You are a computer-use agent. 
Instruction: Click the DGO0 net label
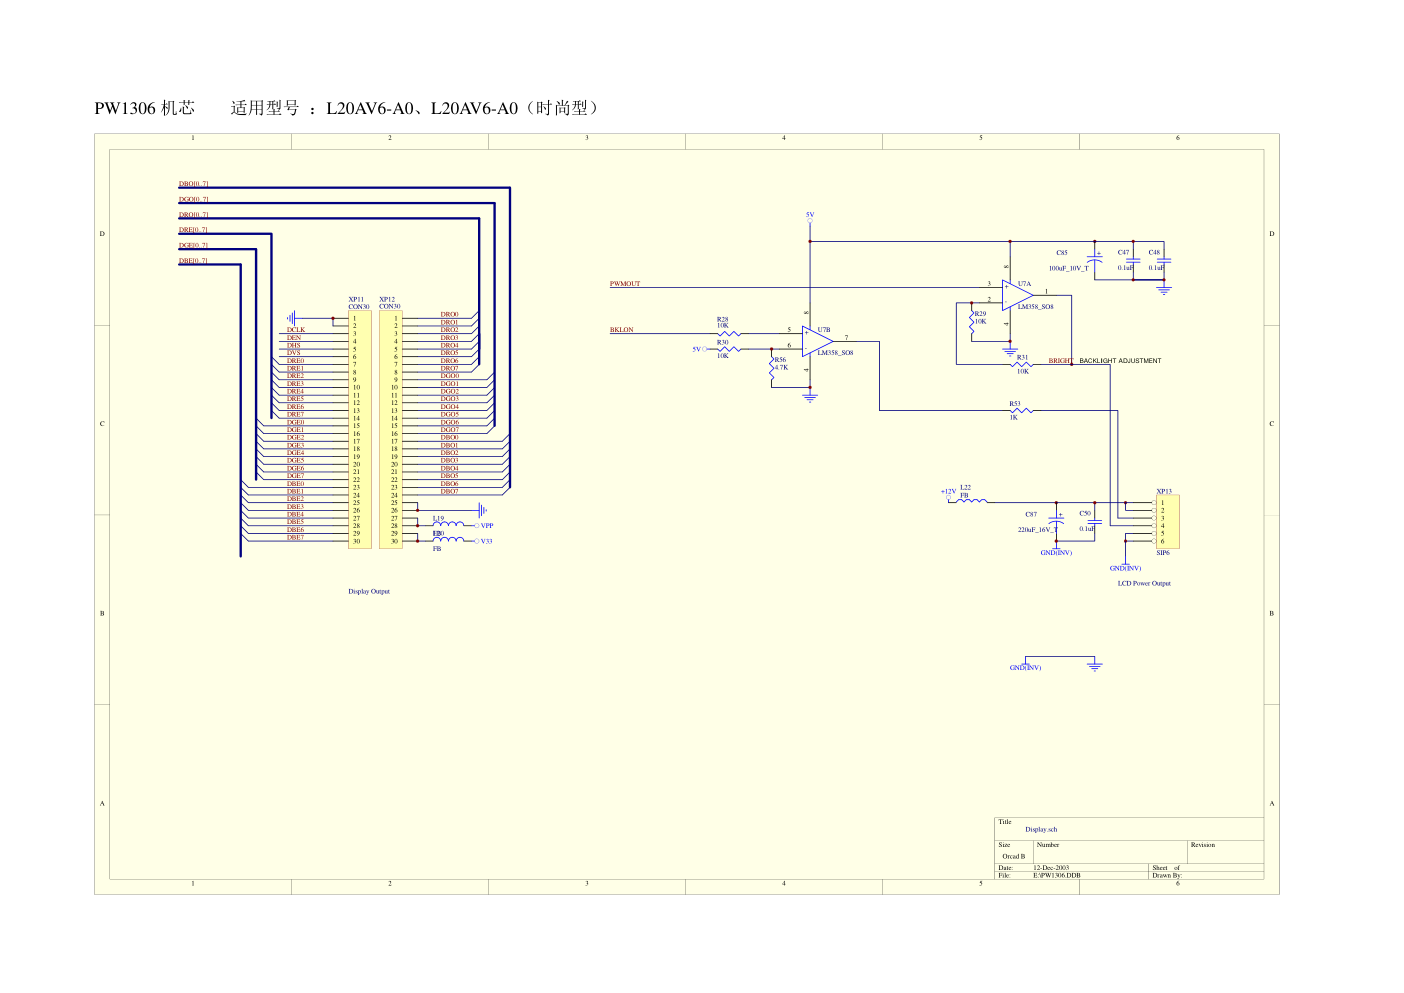click(450, 376)
